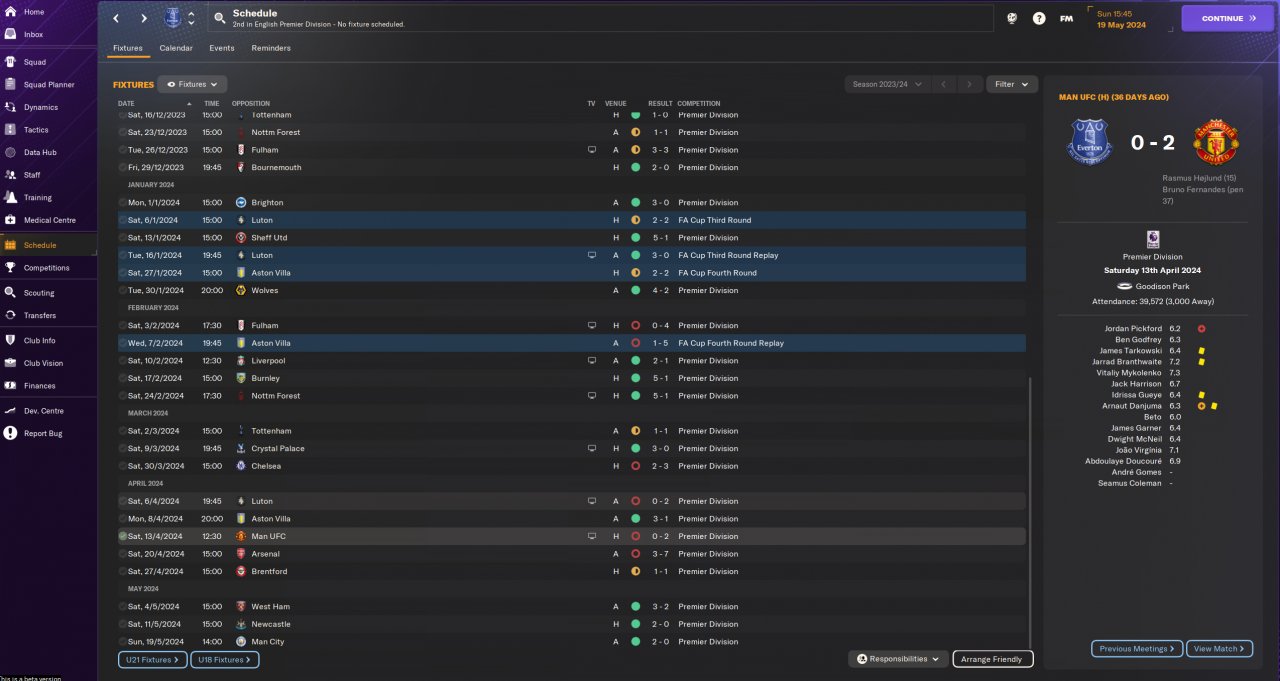Toggle the reminder circle for Mon 8/4/2024 Aston Villa
This screenshot has width=1280, height=681.
tap(123, 519)
